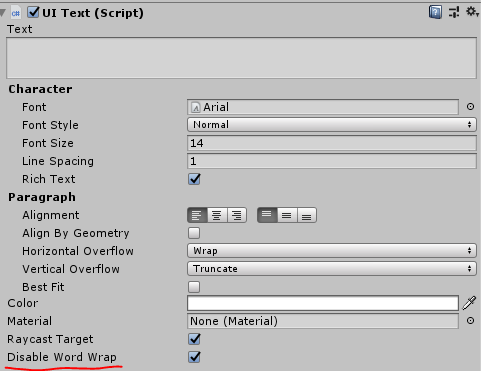Open the component help reference icon
The image size is (481, 371).
pos(435,12)
